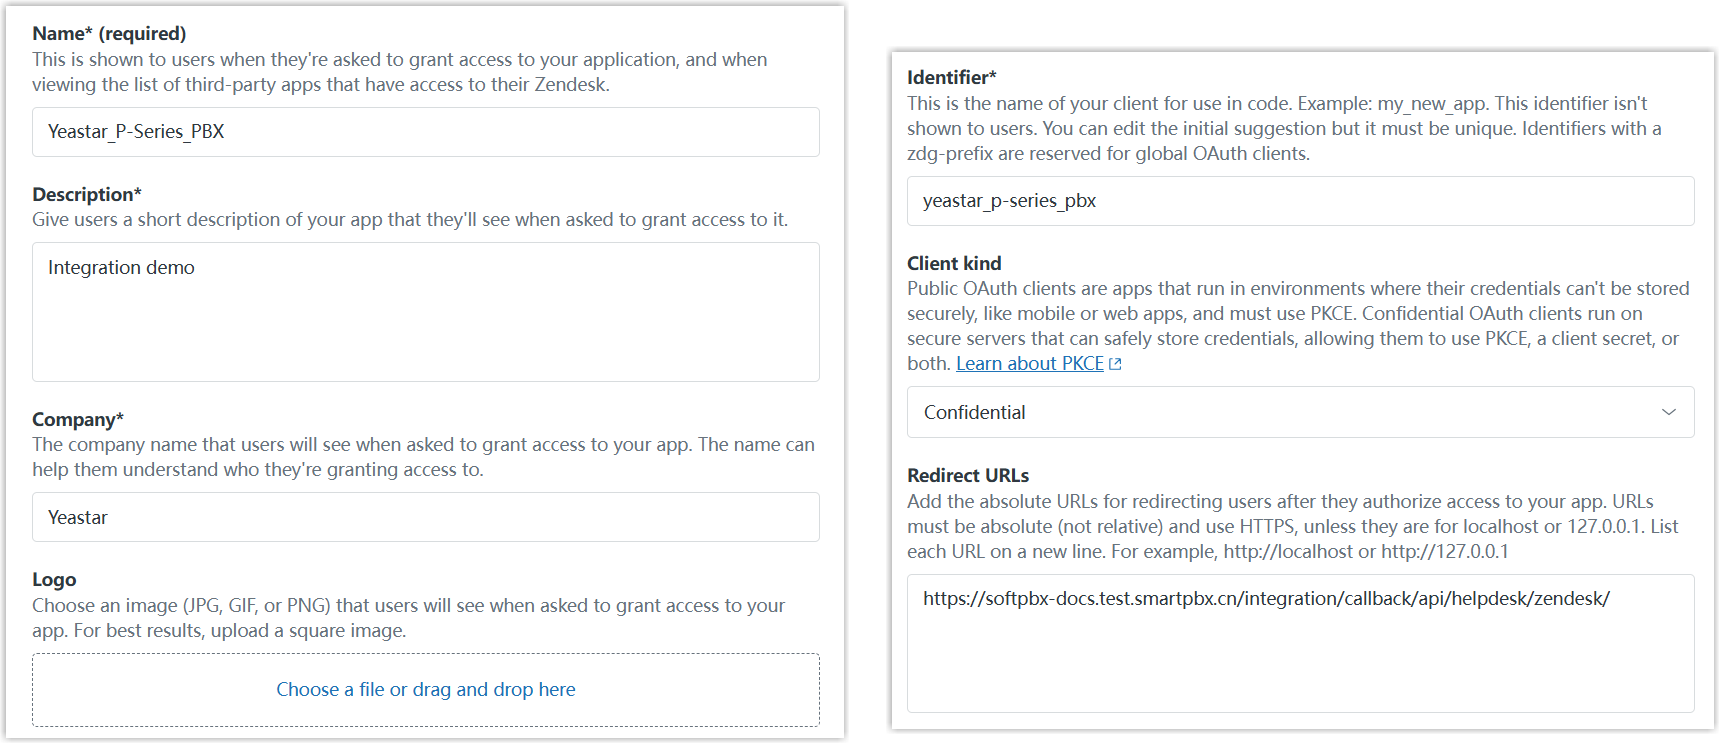Select the Company field showing Yeastar
The height and width of the screenshot is (744, 1720).
[425, 517]
